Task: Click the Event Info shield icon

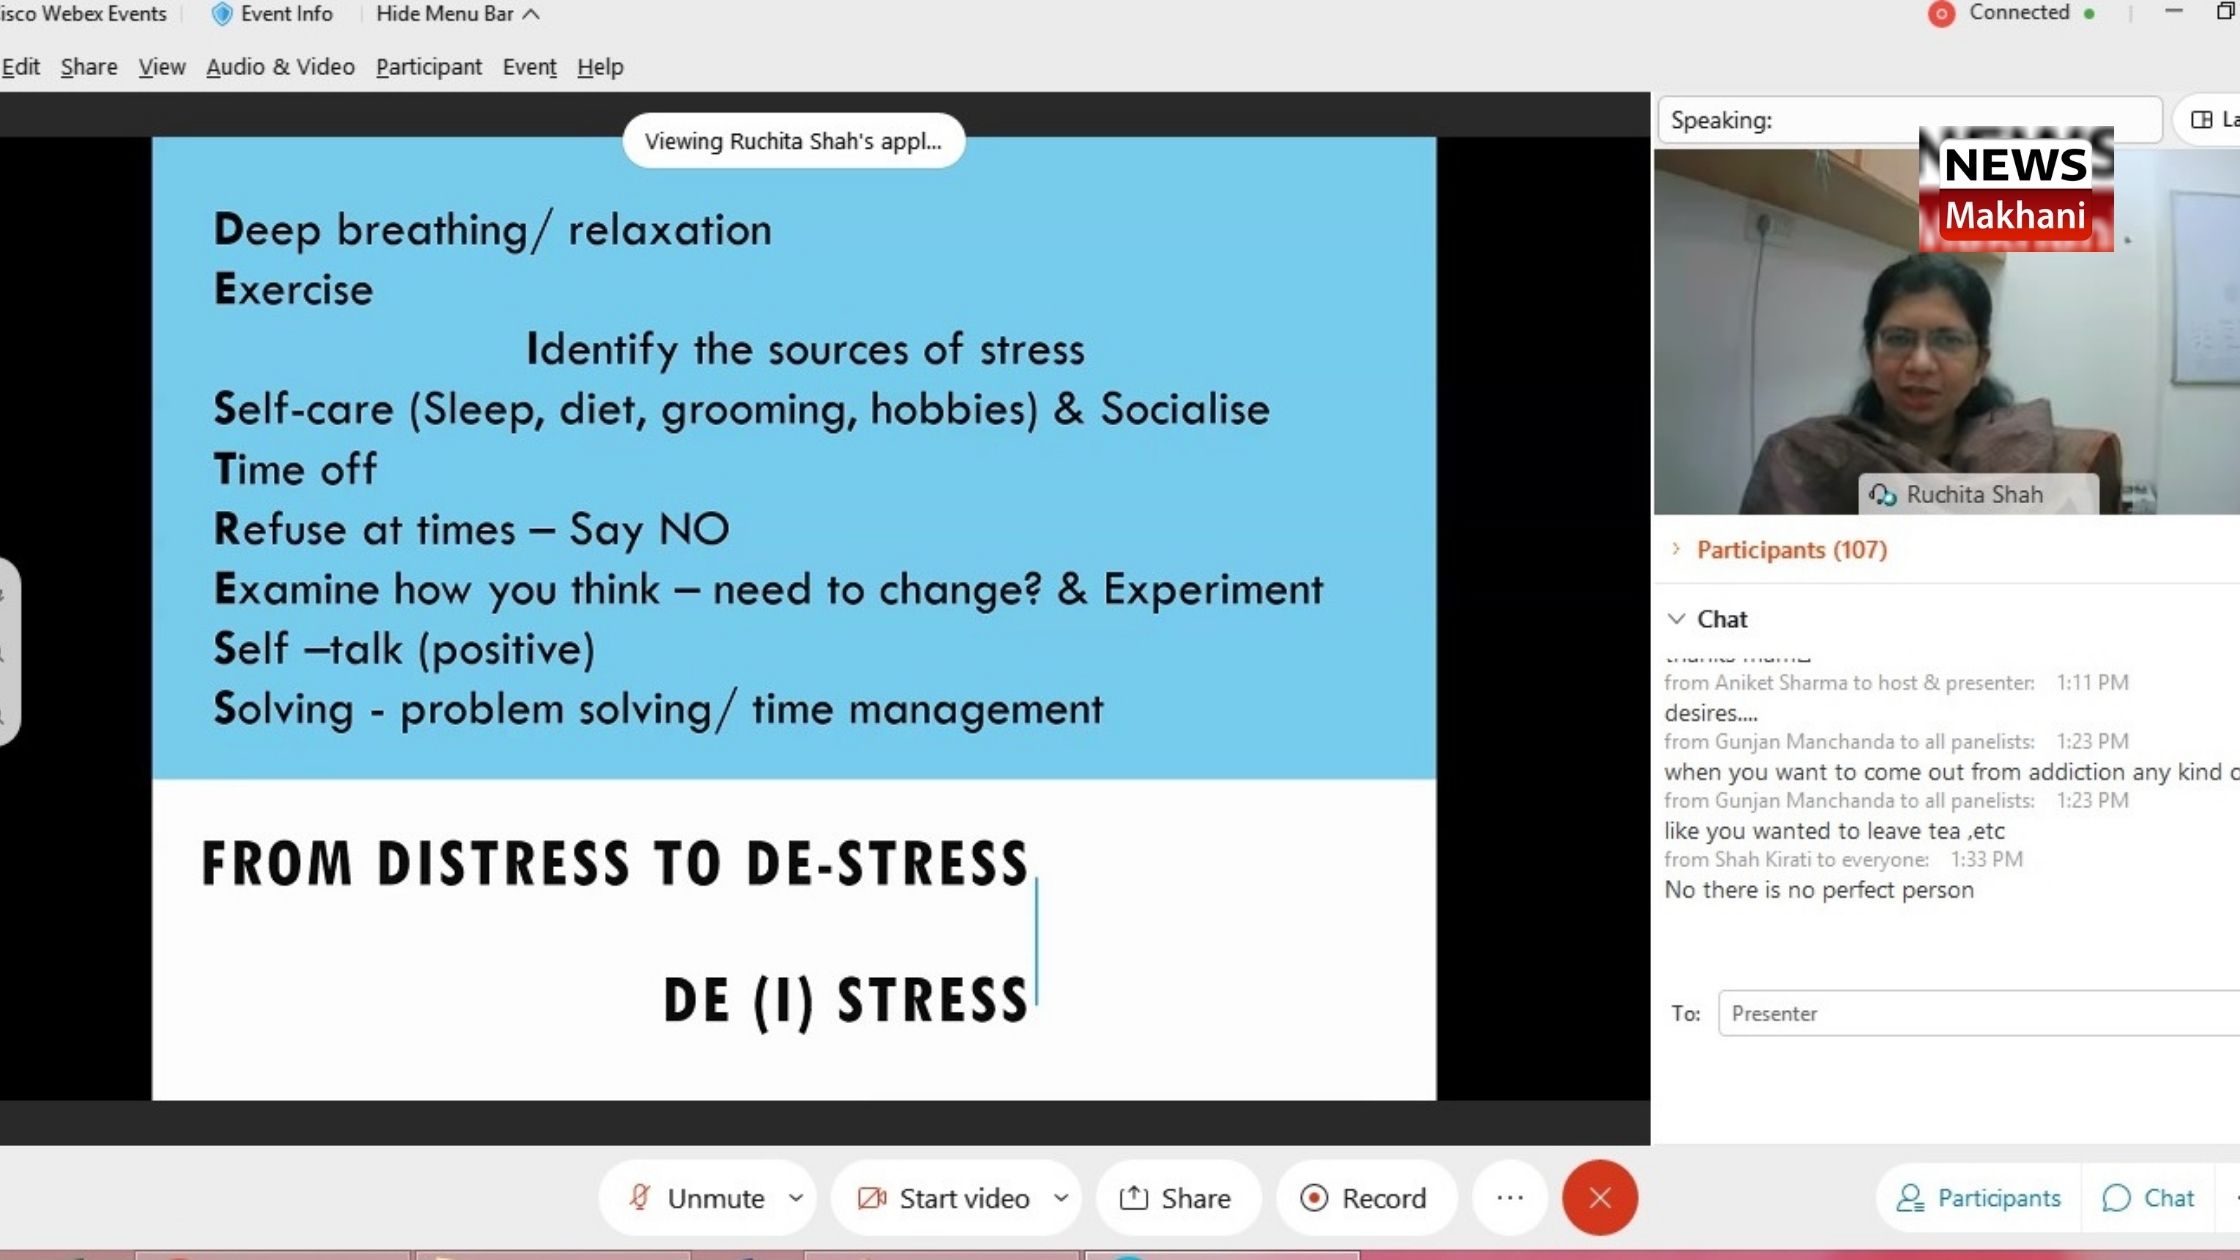Action: (x=222, y=14)
